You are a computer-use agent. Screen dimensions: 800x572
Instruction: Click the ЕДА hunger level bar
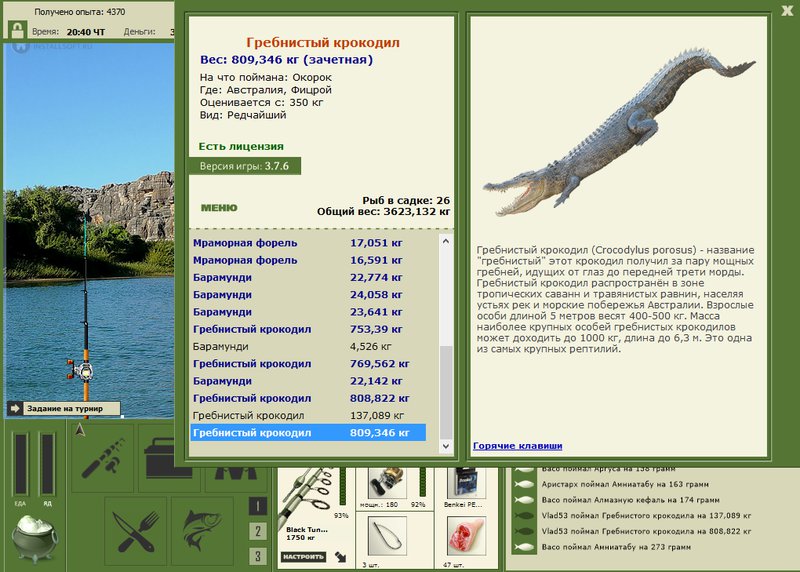pyautogui.click(x=21, y=464)
